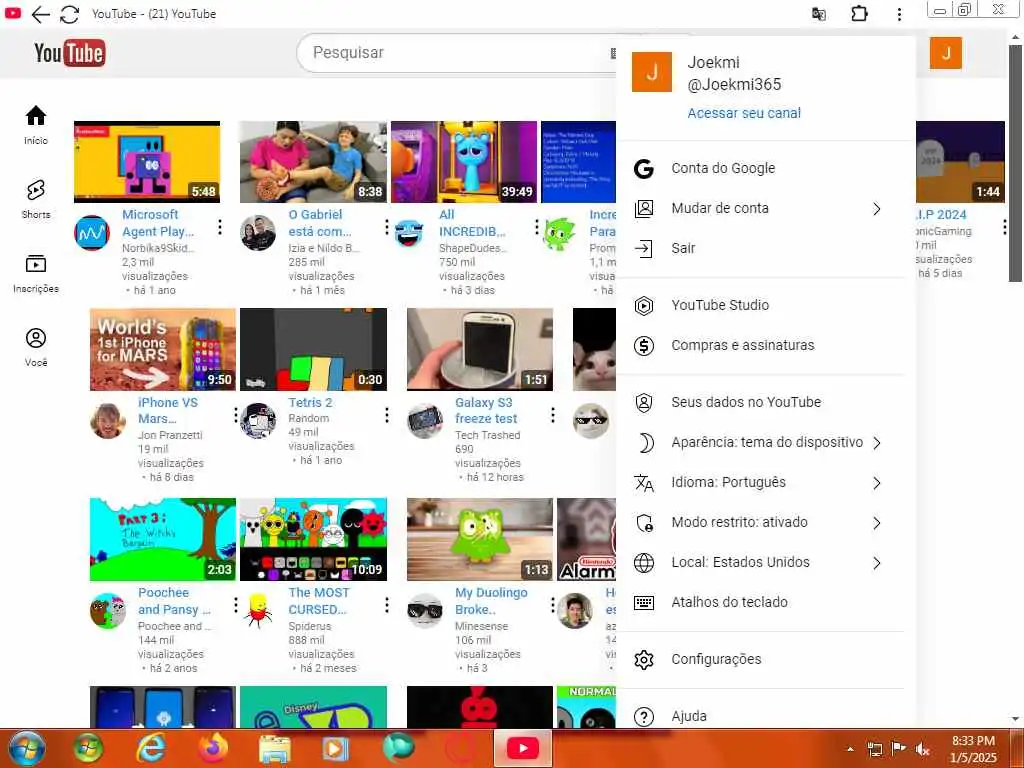Viewport: 1024px width, 768px height.
Task: Click the Pesquisar search field
Action: (457, 53)
